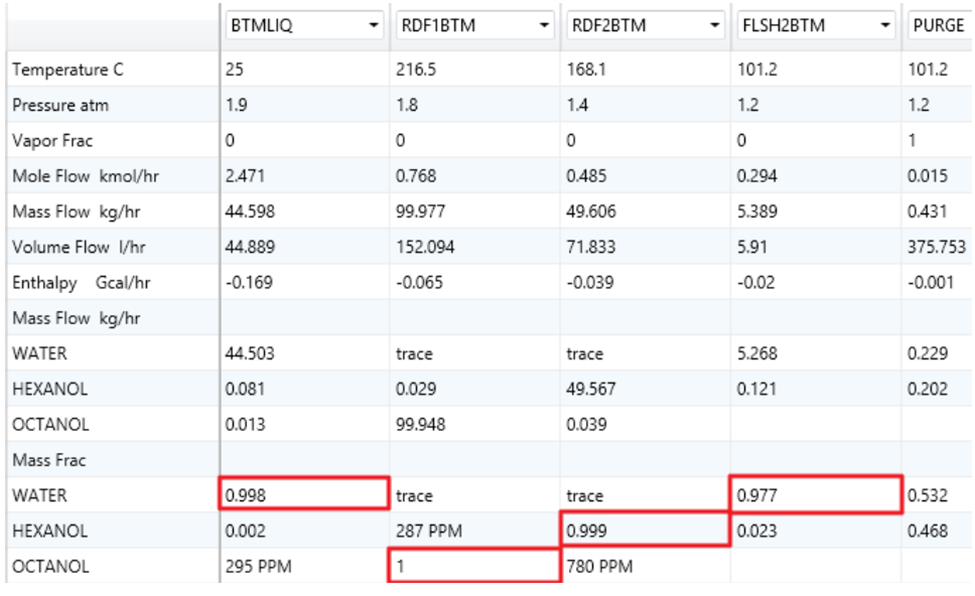This screenshot has height=596, width=975.
Task: Open the BTMLIQ stream dropdown arrow
Action: pyautogui.click(x=373, y=26)
